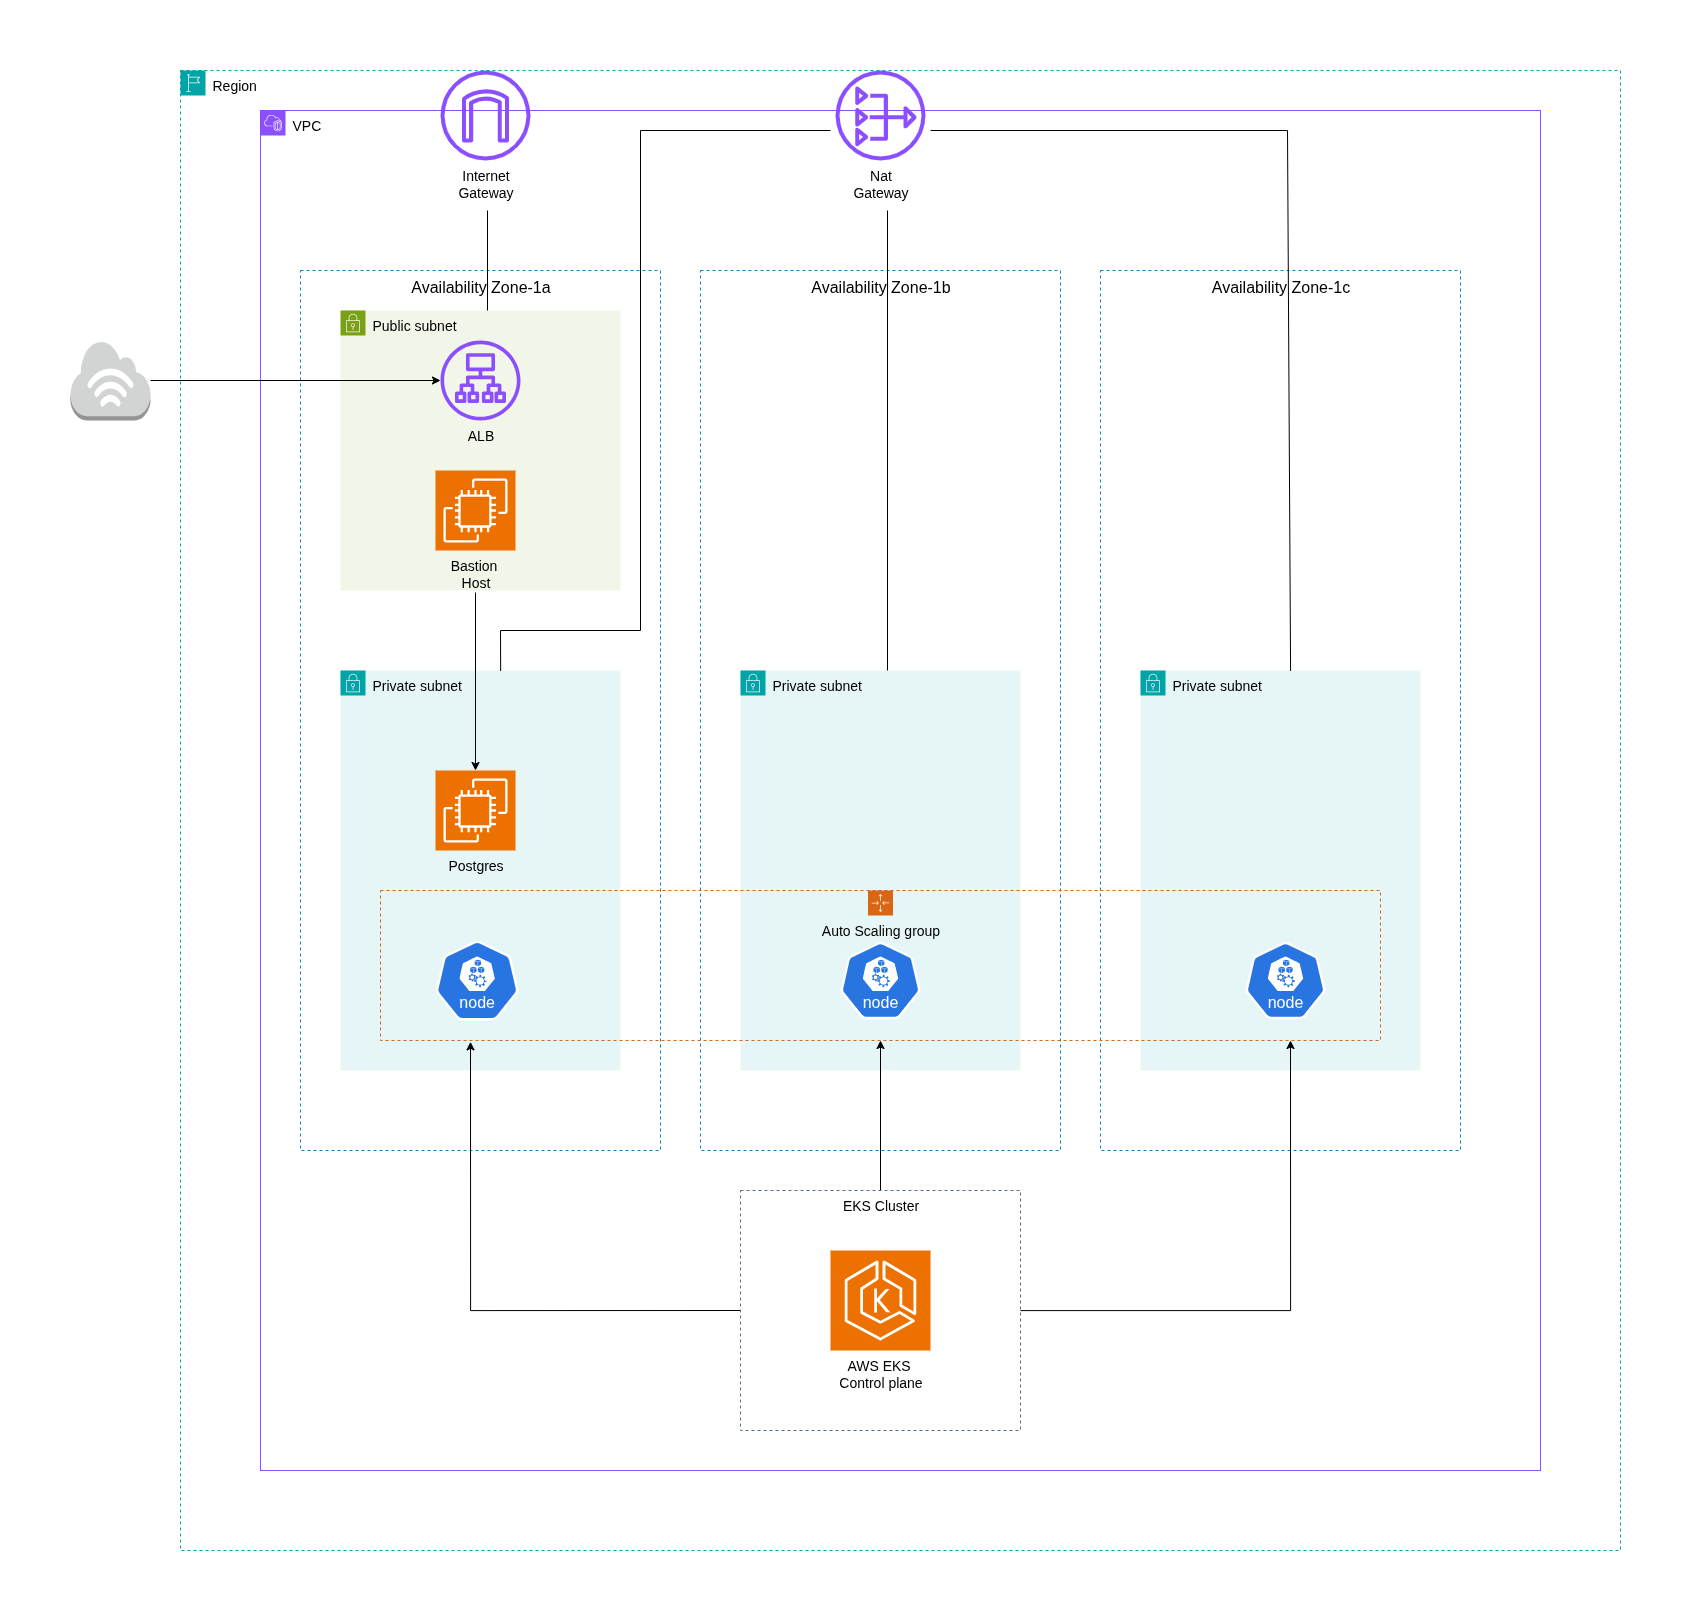This screenshot has height=1621, width=1691.
Task: Click the Region flag icon
Action: pos(193,83)
